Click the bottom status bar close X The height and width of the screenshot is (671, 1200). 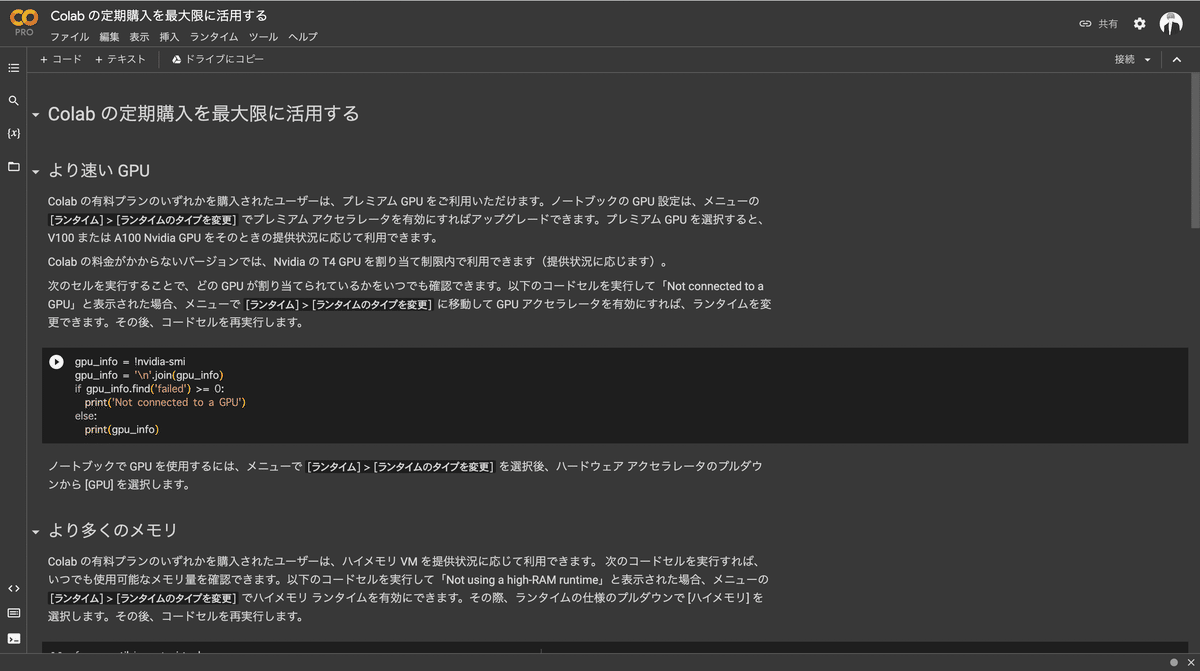pyautogui.click(x=1189, y=662)
